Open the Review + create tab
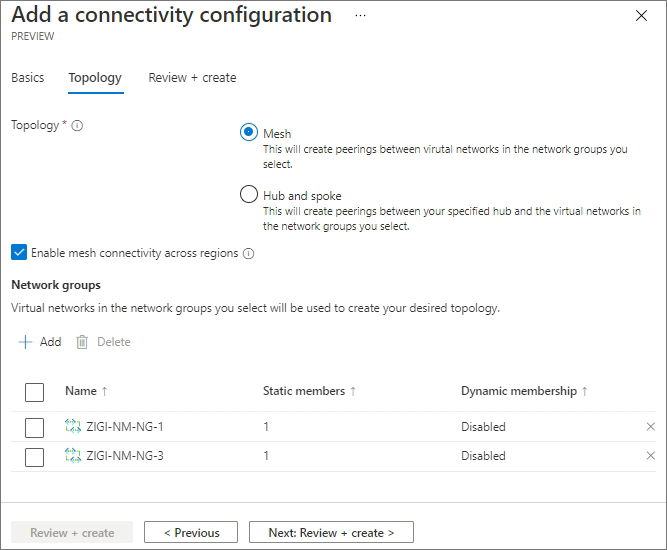The width and height of the screenshot is (667, 550). point(192,78)
